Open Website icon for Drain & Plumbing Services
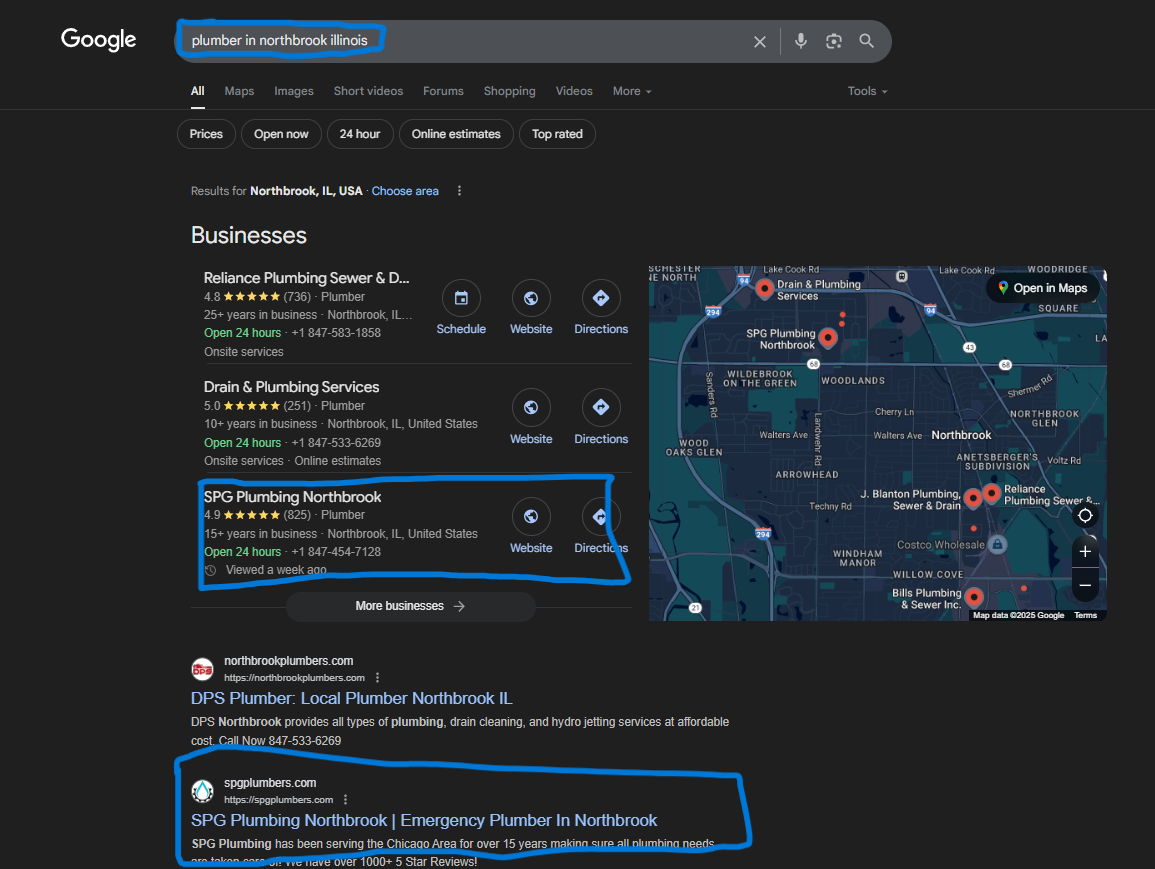This screenshot has width=1155, height=869. (x=531, y=407)
